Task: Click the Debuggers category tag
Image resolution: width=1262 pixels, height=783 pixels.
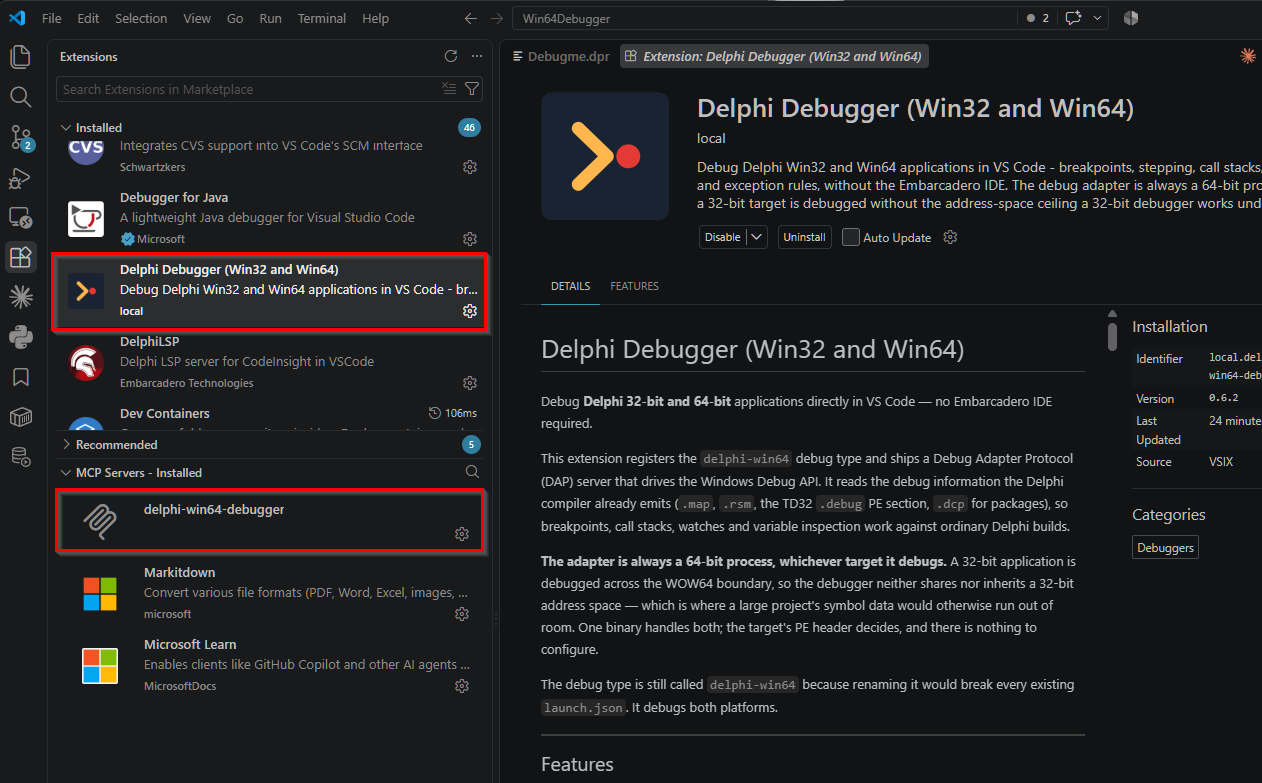Action: coord(1165,547)
